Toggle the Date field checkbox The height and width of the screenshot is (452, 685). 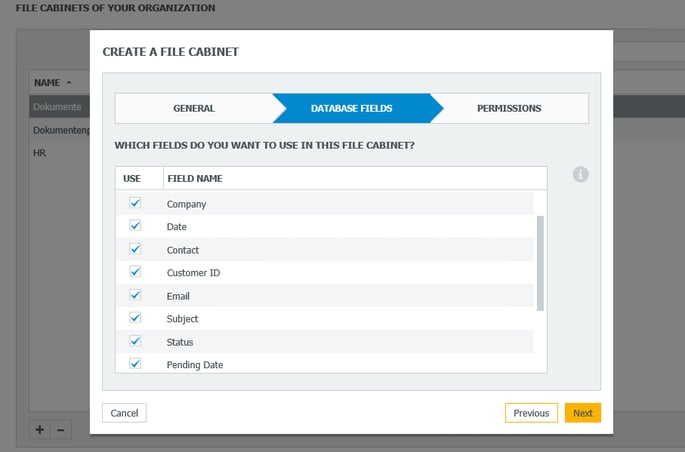(x=135, y=226)
